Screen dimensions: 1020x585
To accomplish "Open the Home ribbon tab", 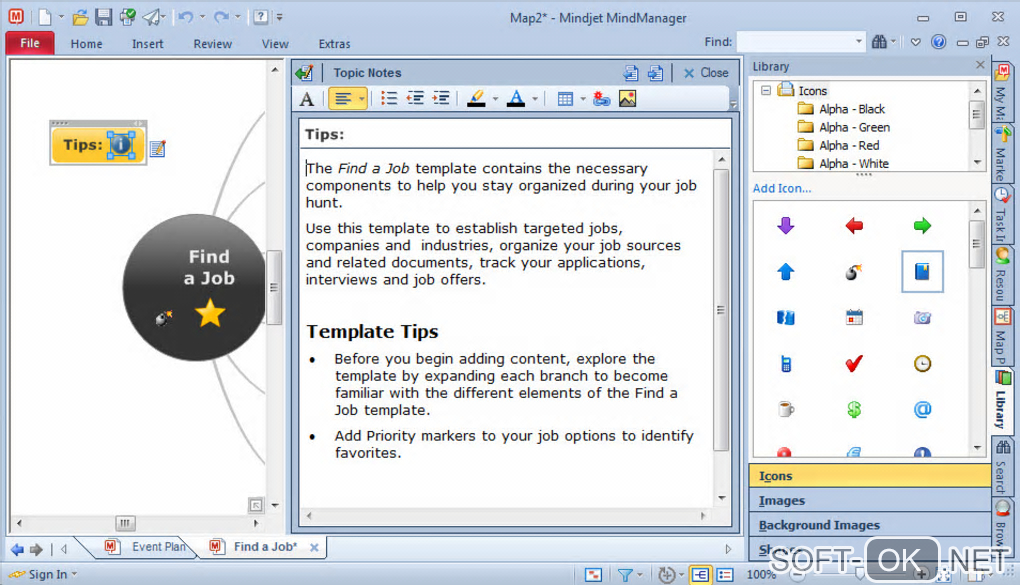I will click(87, 44).
